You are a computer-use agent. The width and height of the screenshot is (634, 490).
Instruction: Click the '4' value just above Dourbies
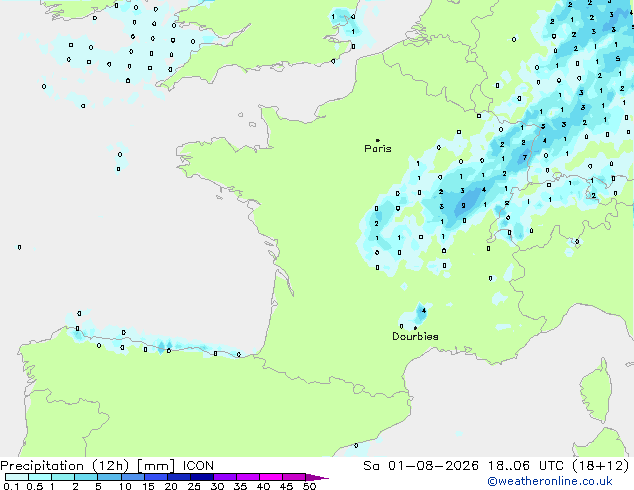(424, 310)
